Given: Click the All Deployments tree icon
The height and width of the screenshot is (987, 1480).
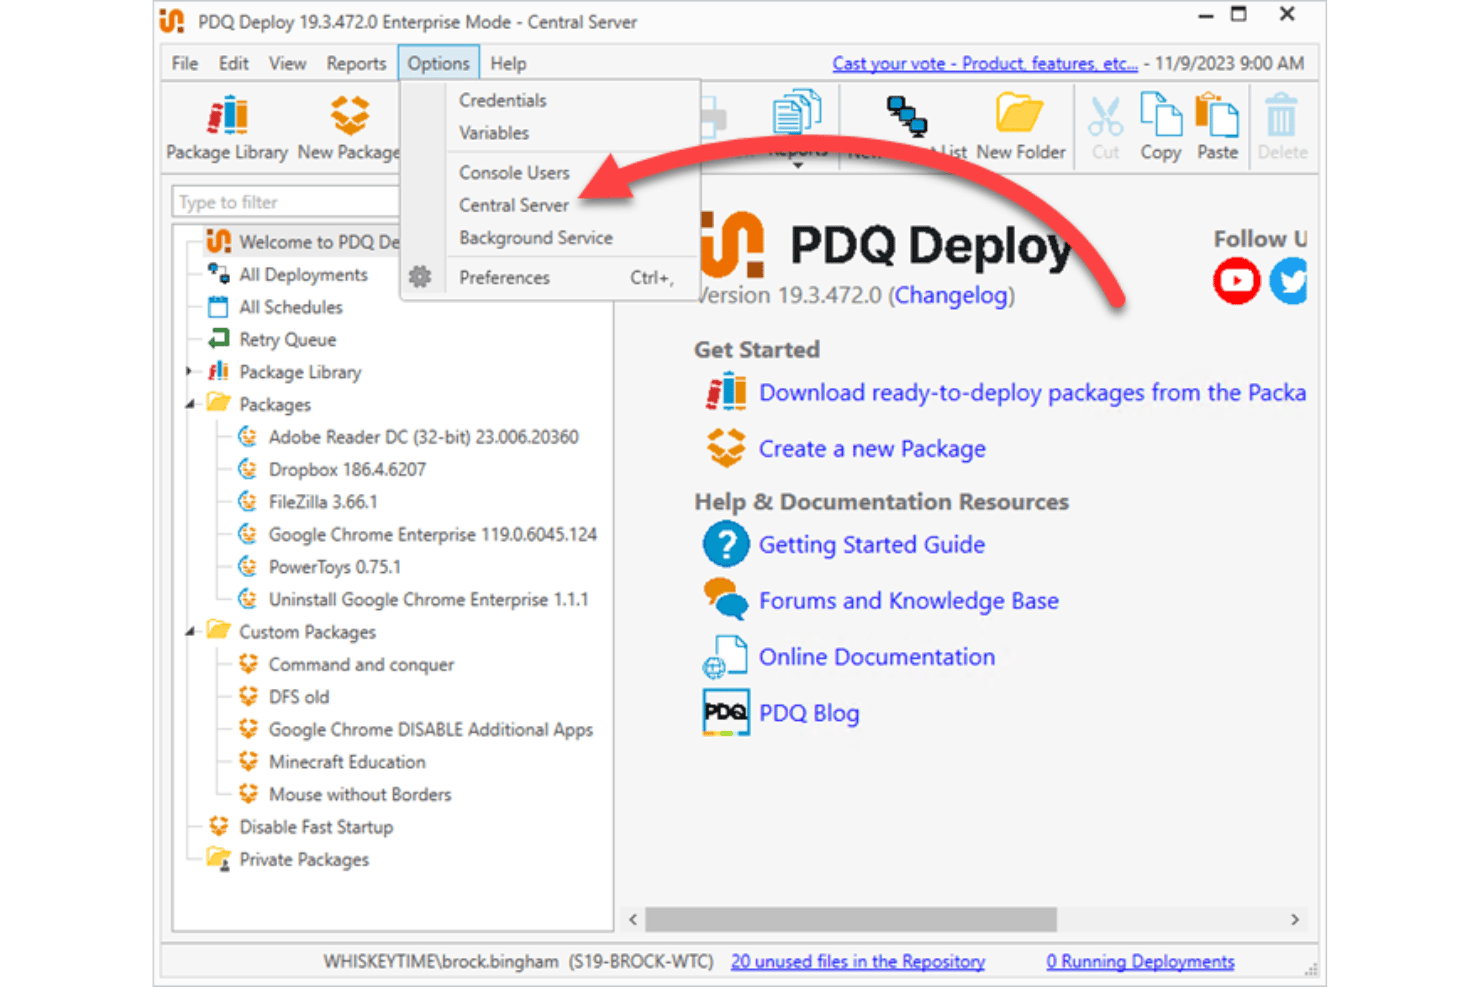Looking at the screenshot, I should [x=218, y=274].
